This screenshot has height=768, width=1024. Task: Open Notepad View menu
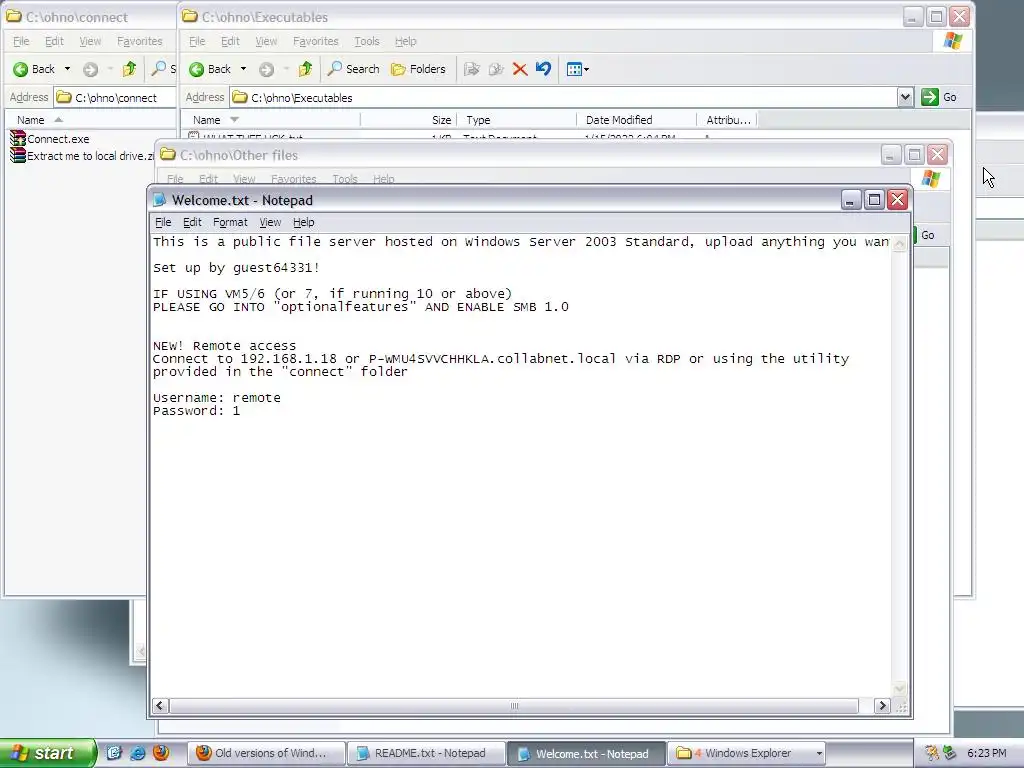[x=270, y=222]
